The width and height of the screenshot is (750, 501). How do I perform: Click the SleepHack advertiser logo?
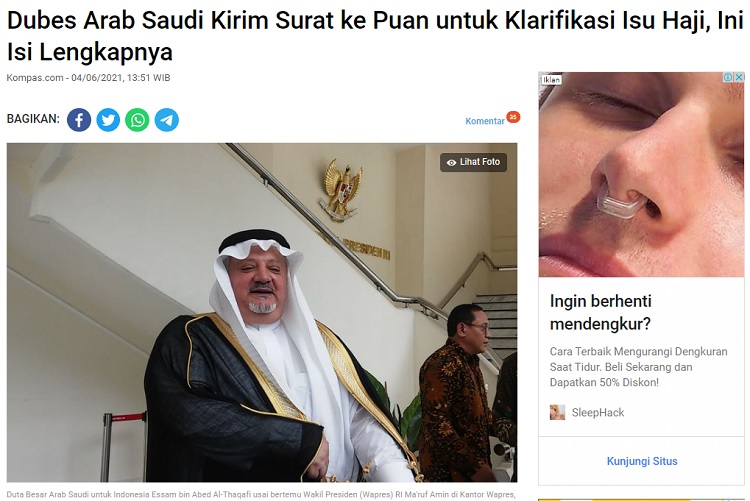pyautogui.click(x=557, y=412)
